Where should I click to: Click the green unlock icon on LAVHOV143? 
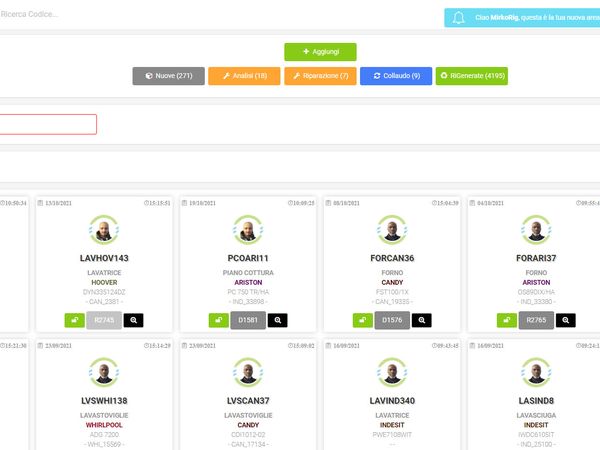click(75, 320)
